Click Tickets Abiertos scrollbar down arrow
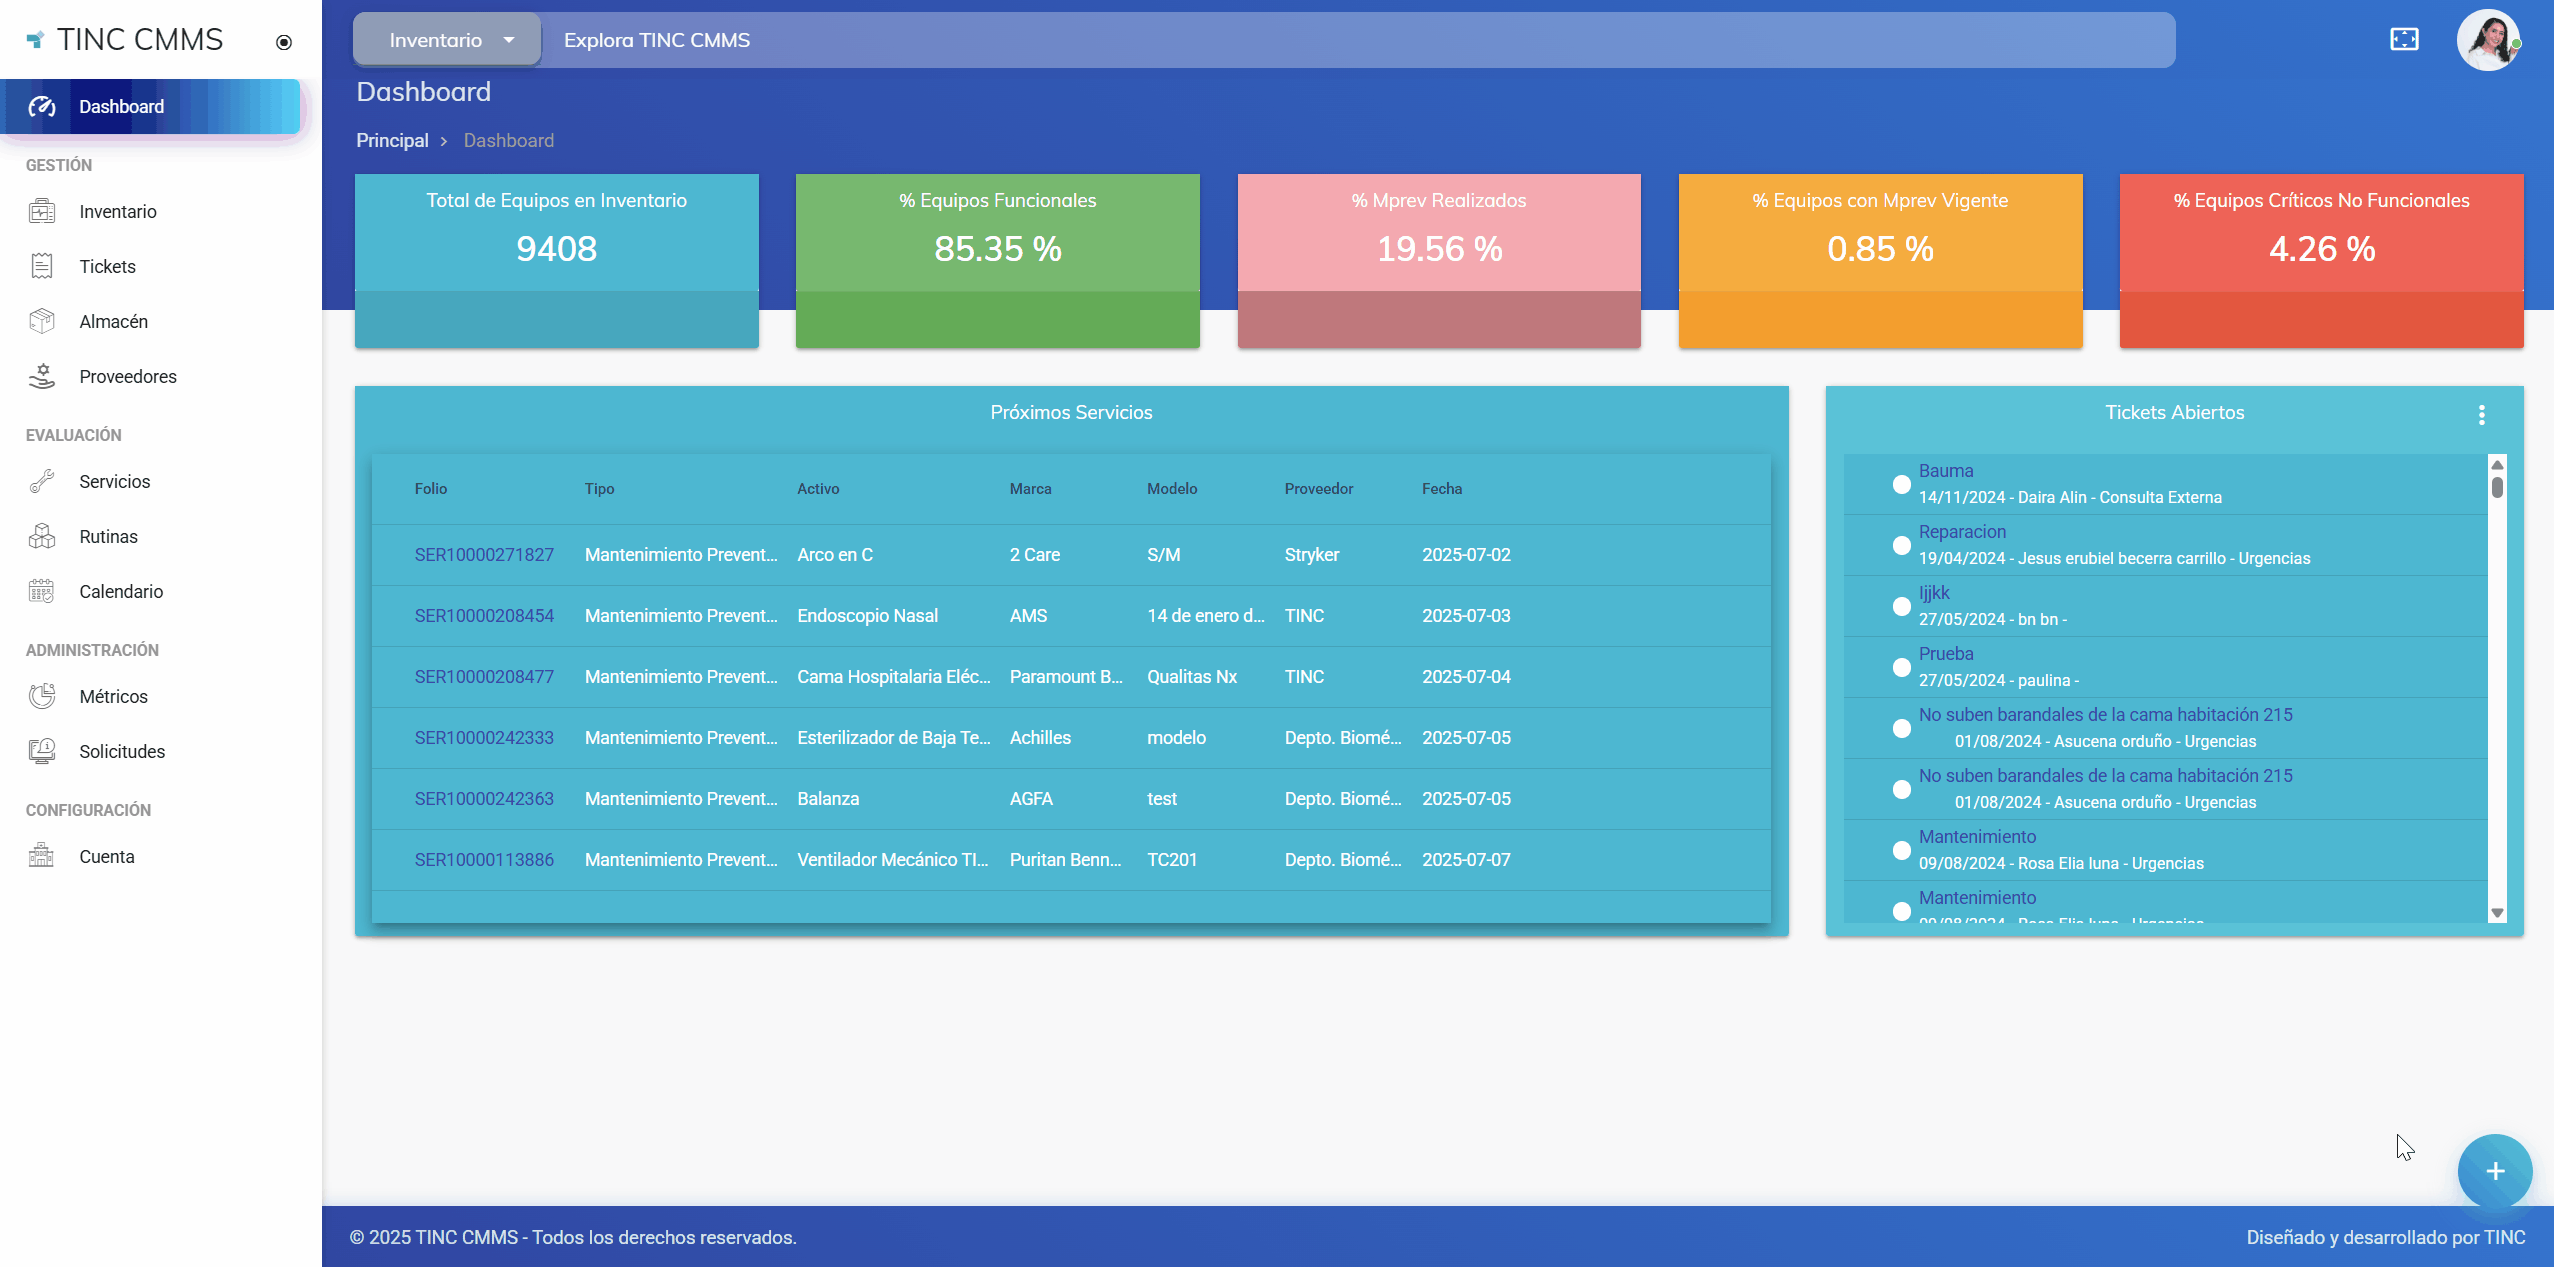The height and width of the screenshot is (1267, 2554). (x=2497, y=913)
